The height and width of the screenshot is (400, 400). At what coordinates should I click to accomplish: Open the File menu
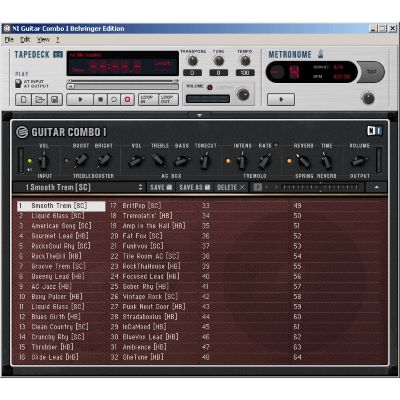(9, 40)
